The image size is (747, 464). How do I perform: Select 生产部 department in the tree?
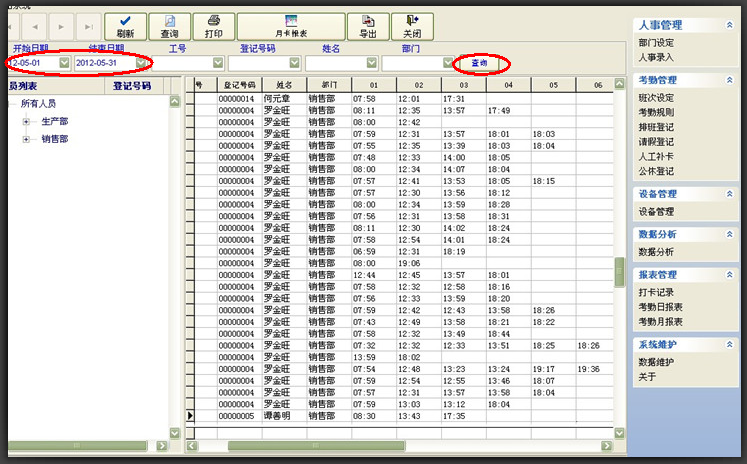(55, 121)
